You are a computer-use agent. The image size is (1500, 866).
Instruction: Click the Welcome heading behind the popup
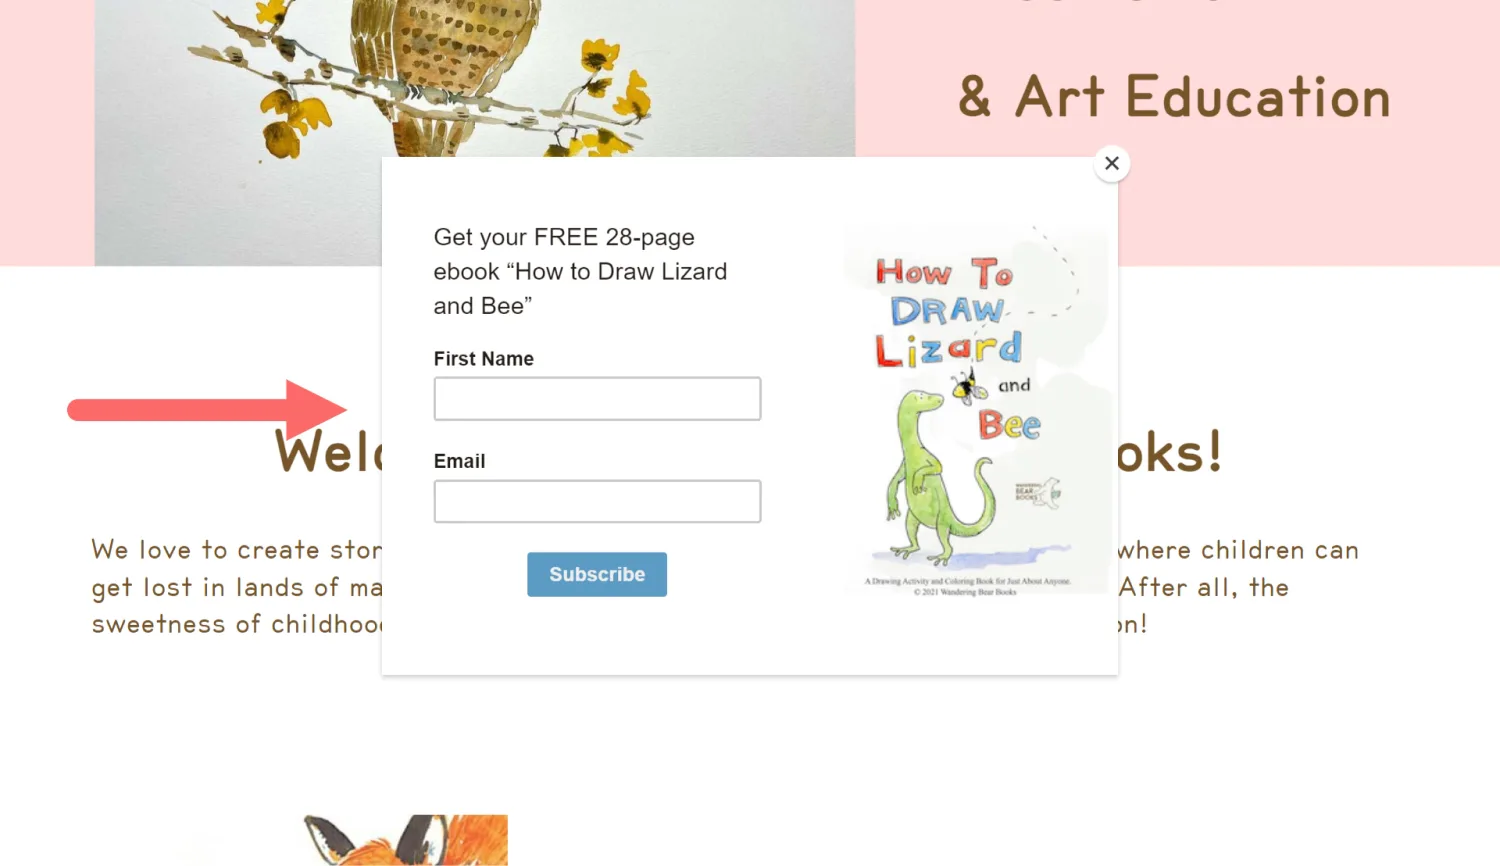pyautogui.click(x=328, y=452)
